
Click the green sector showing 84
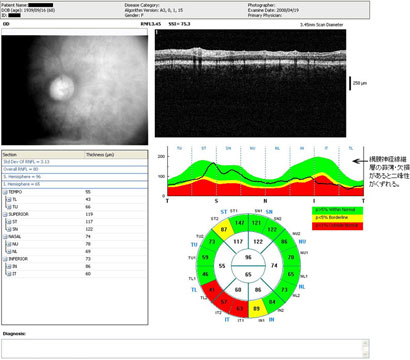272,302
